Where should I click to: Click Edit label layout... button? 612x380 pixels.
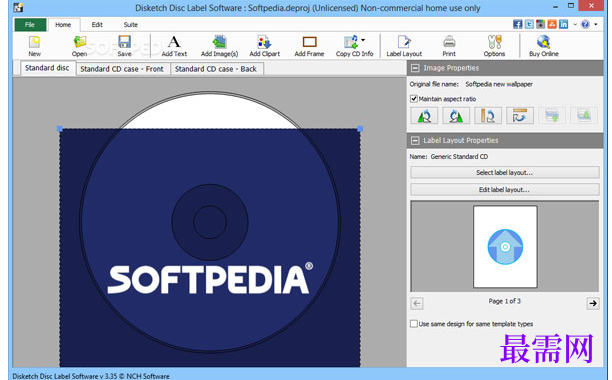[504, 190]
